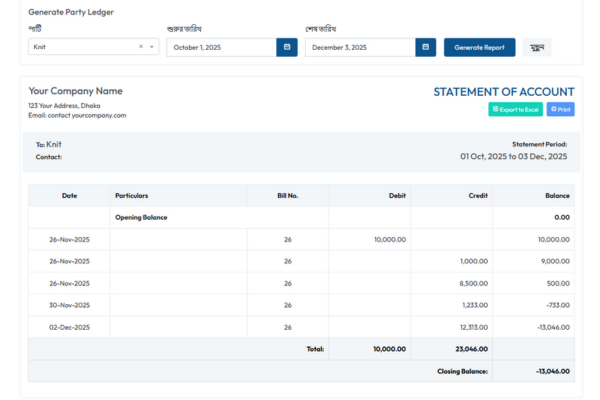Image resolution: width=600 pixels, height=400 pixels.
Task: Export the statement to Excel
Action: [515, 109]
